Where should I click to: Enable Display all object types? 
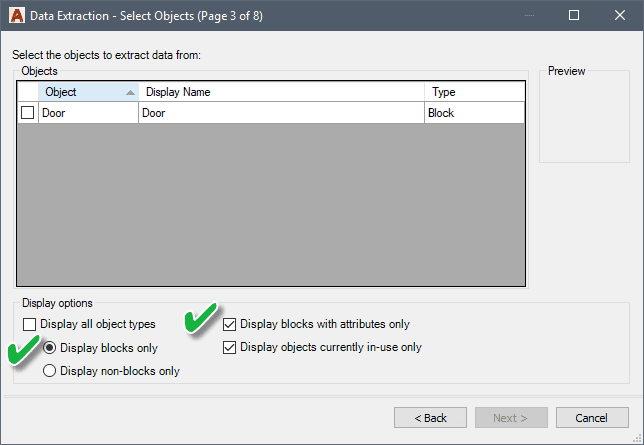click(30, 324)
